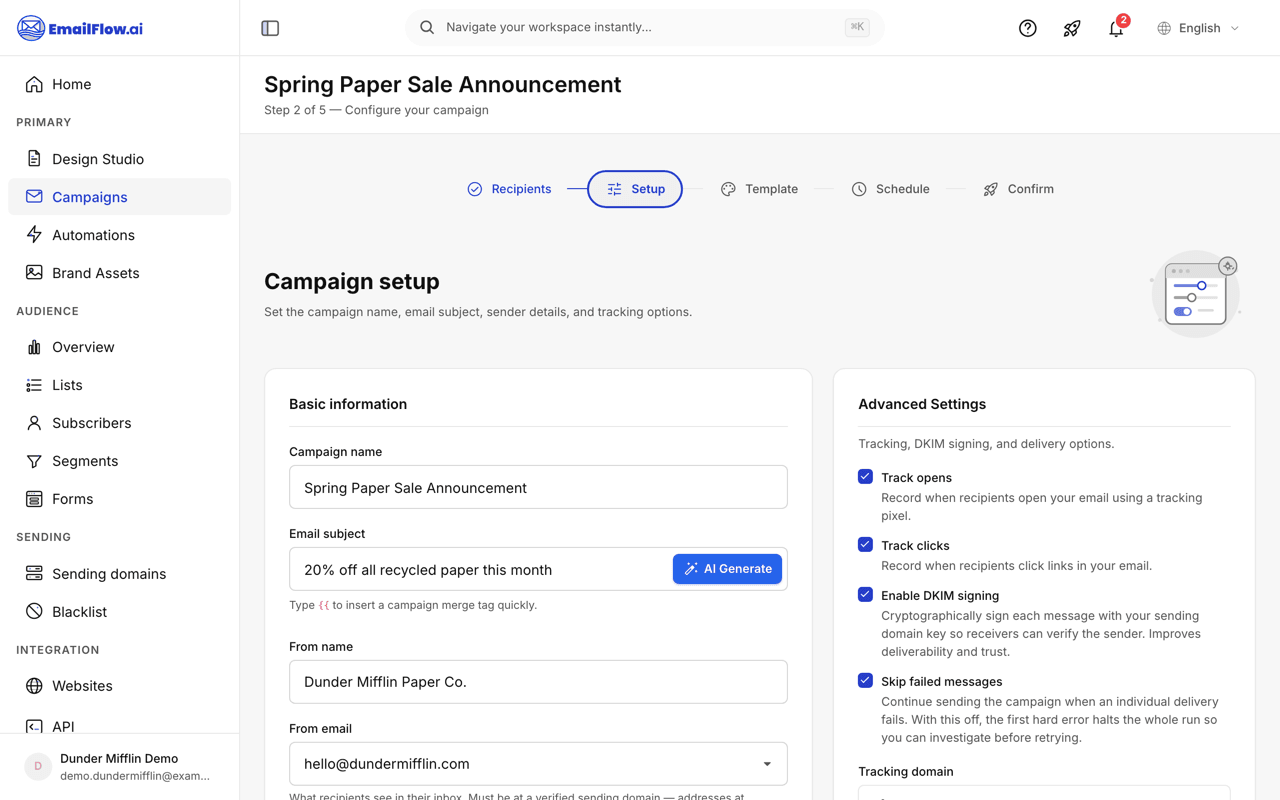This screenshot has width=1280, height=800.
Task: Select the Setup step
Action: click(635, 189)
